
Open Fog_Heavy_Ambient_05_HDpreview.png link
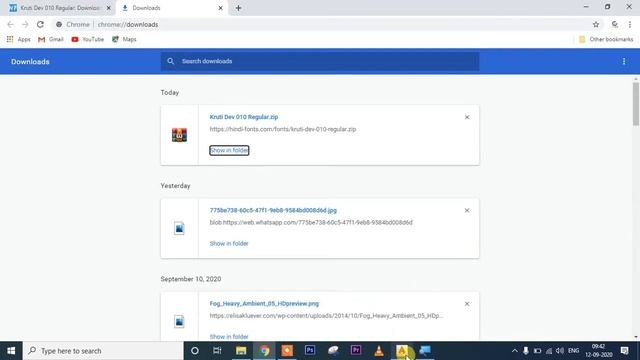[x=264, y=304]
